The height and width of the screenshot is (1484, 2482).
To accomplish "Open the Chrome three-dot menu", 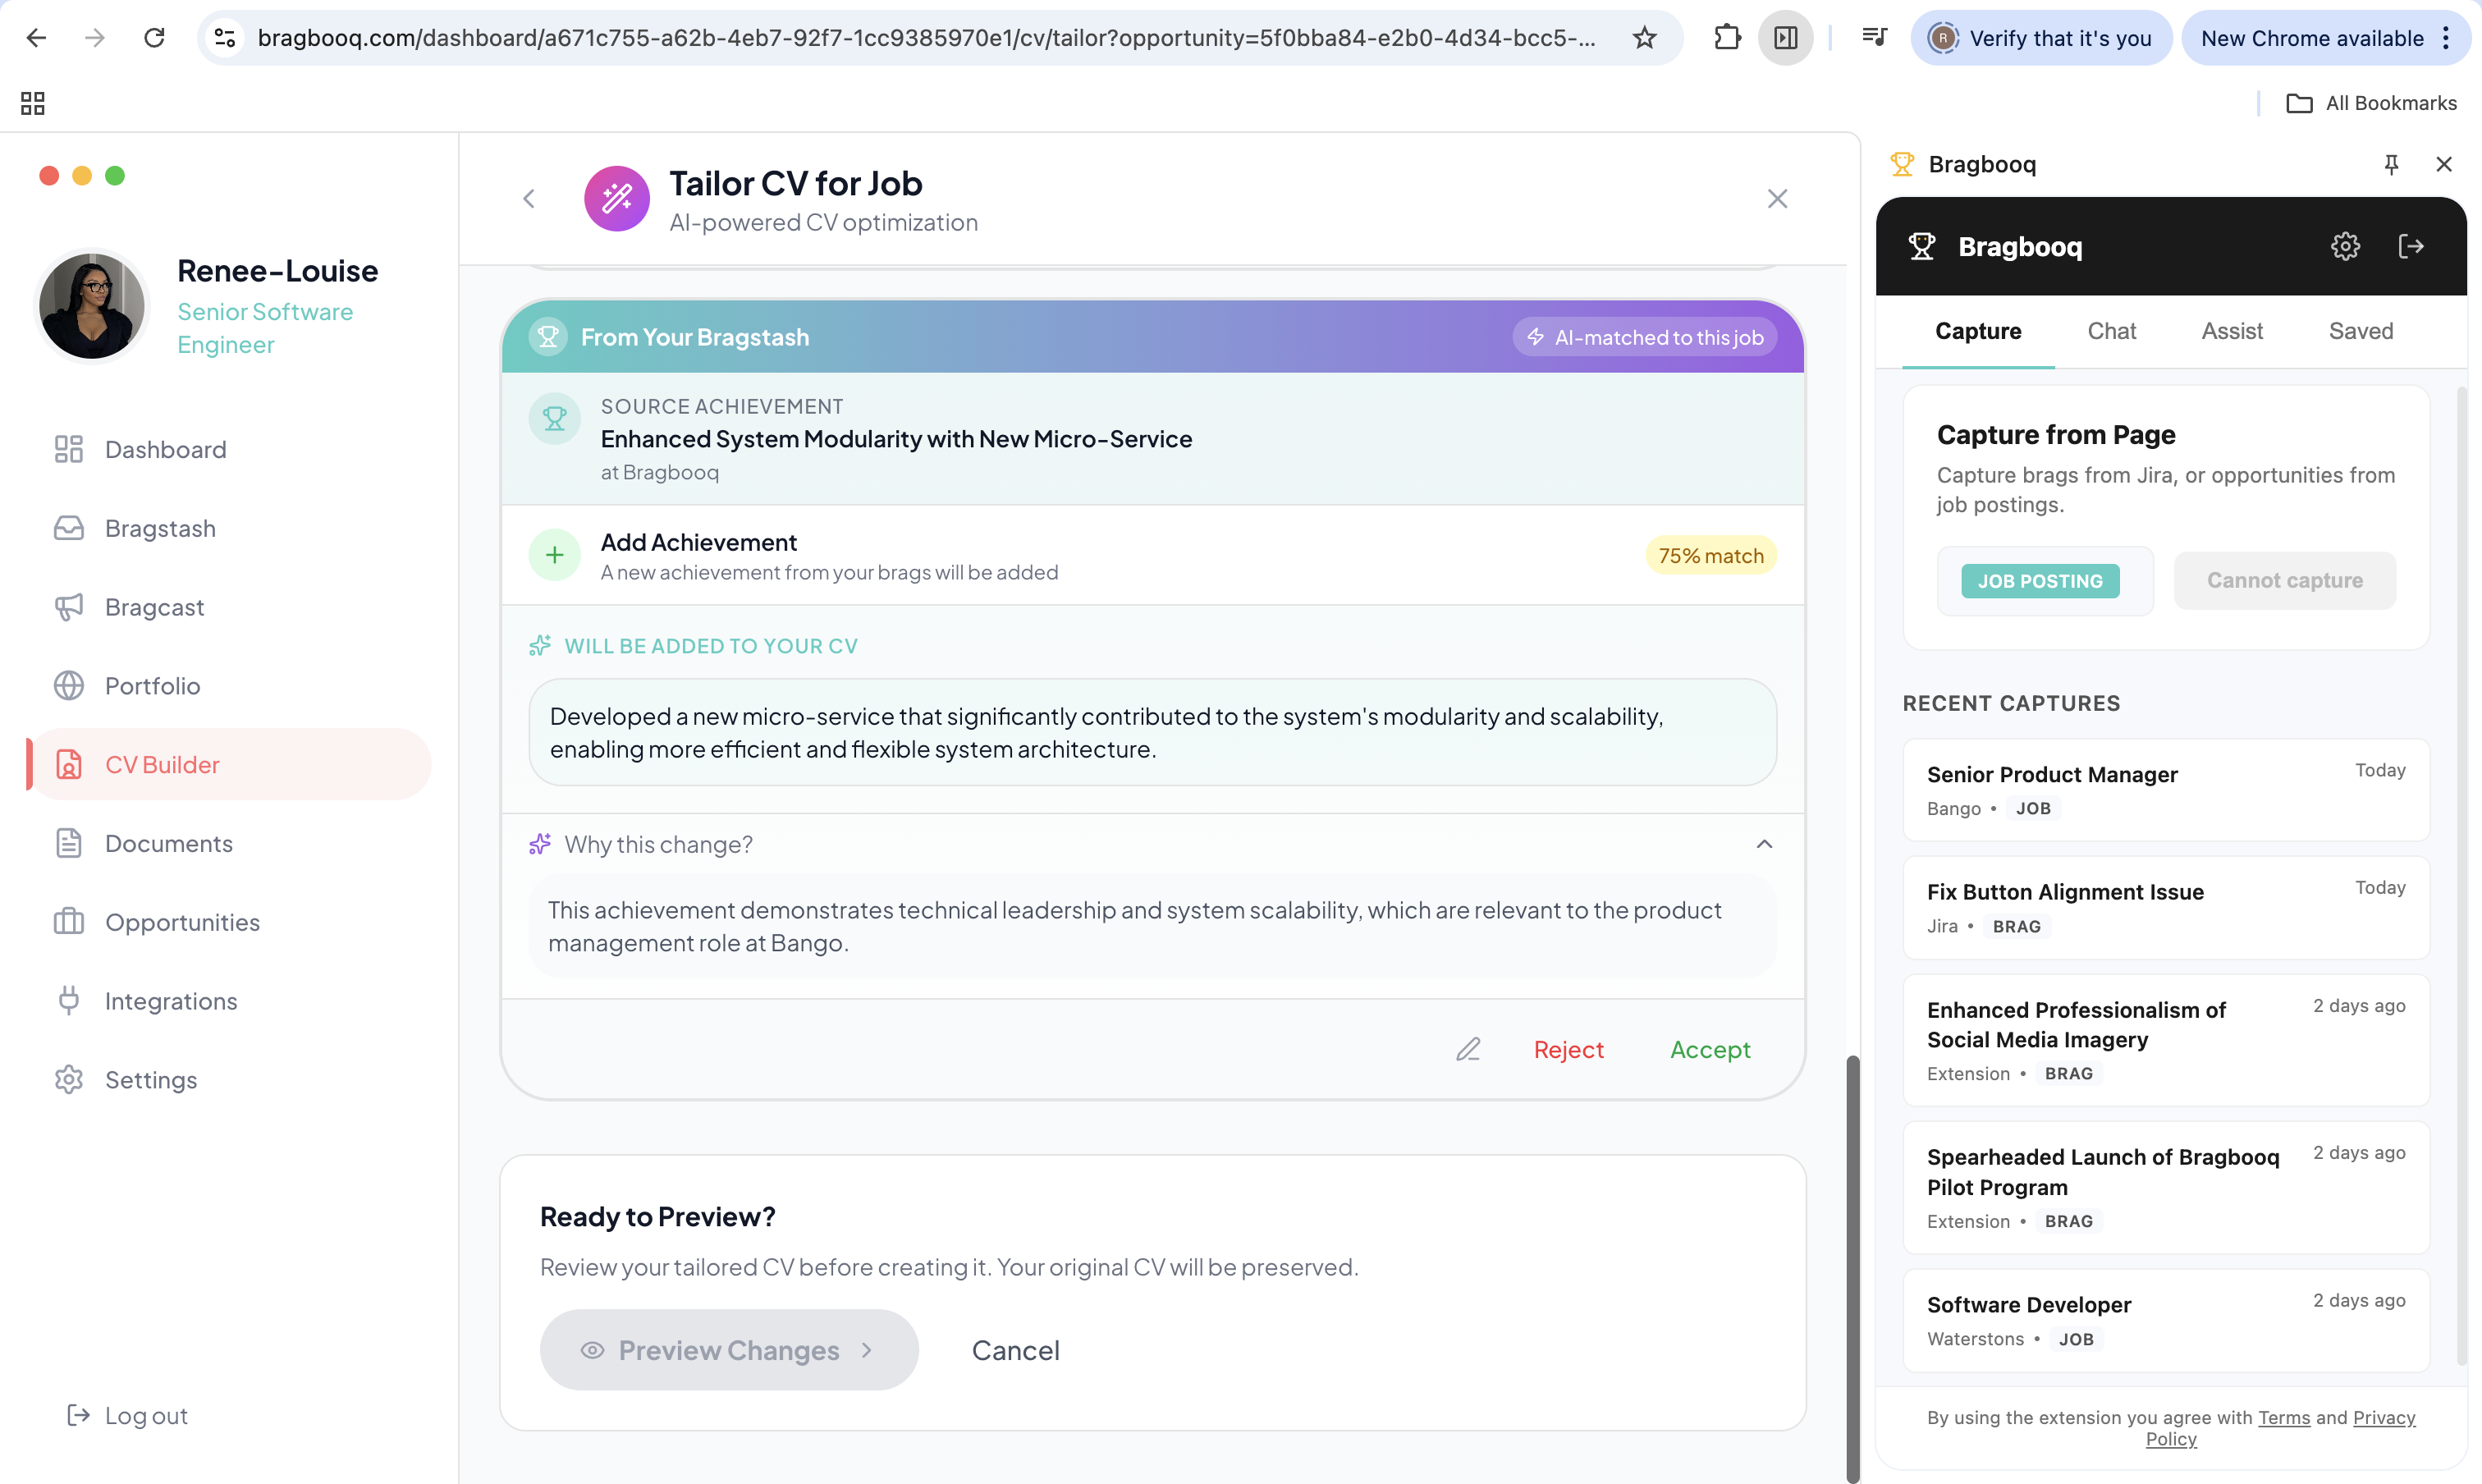I will tap(2446, 38).
